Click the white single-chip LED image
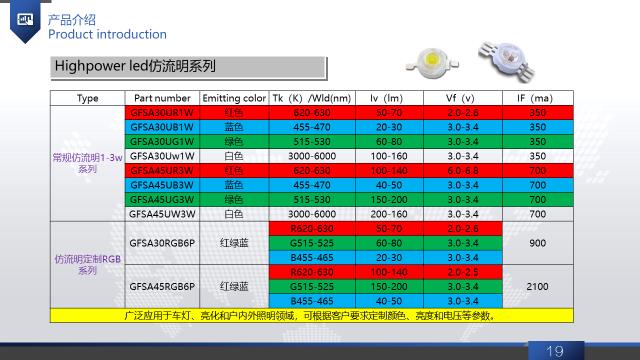 point(432,62)
